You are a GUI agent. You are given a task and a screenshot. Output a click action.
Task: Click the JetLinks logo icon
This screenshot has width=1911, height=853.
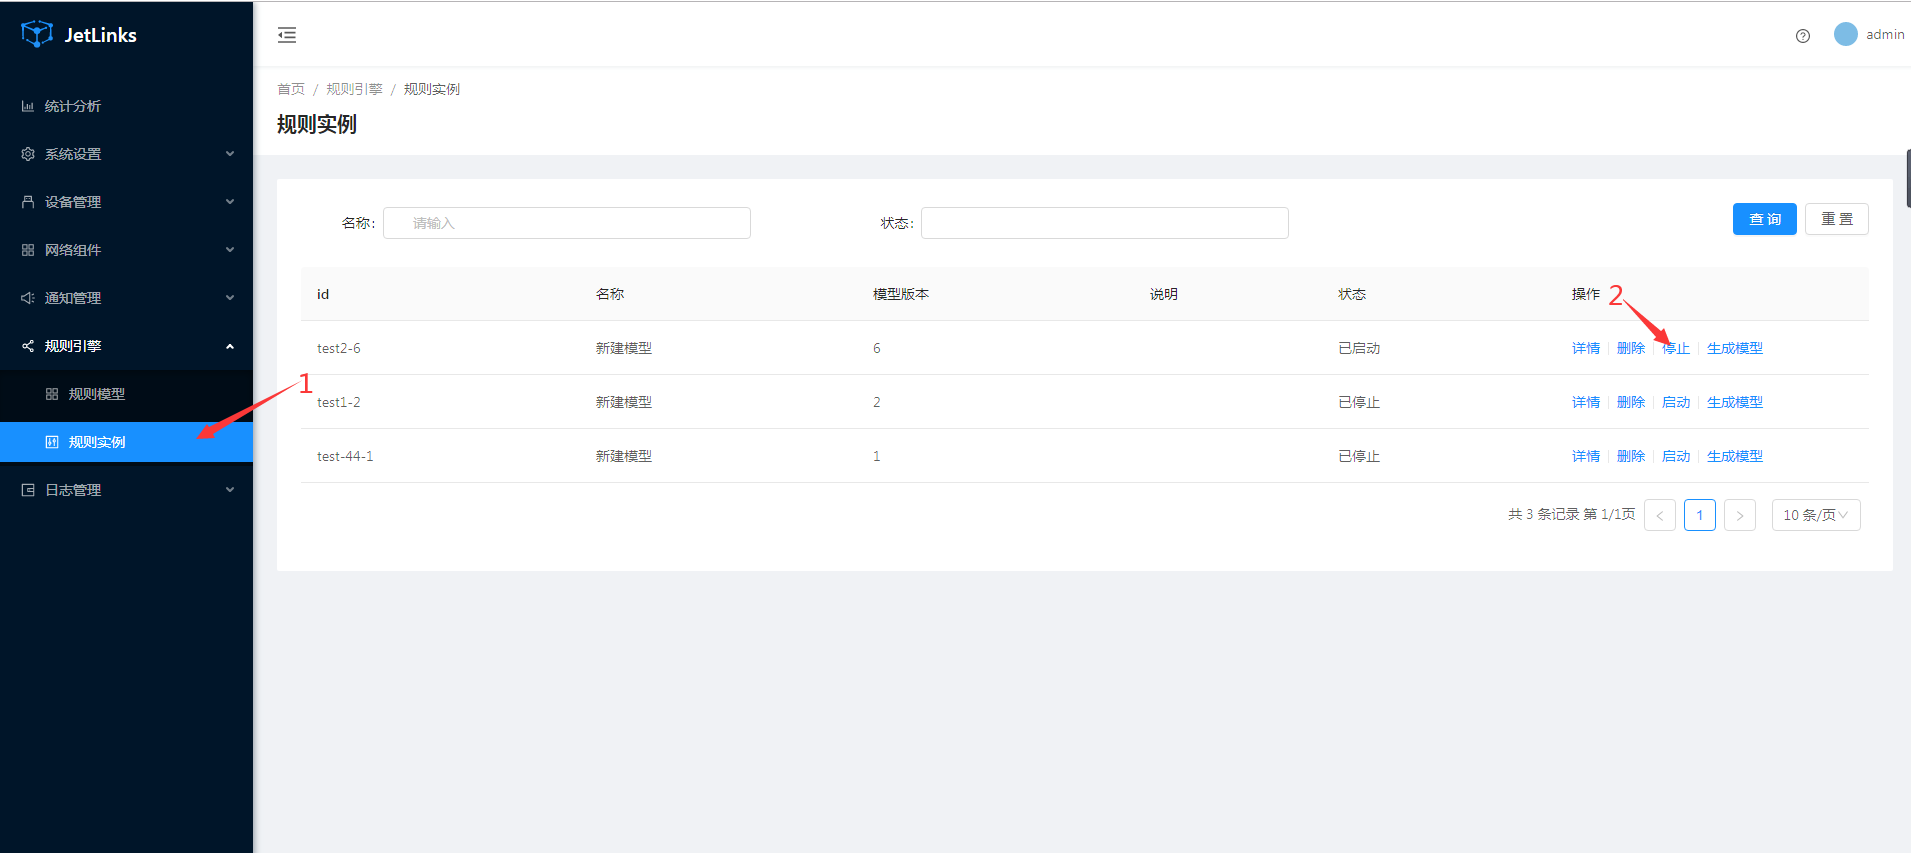[37, 34]
